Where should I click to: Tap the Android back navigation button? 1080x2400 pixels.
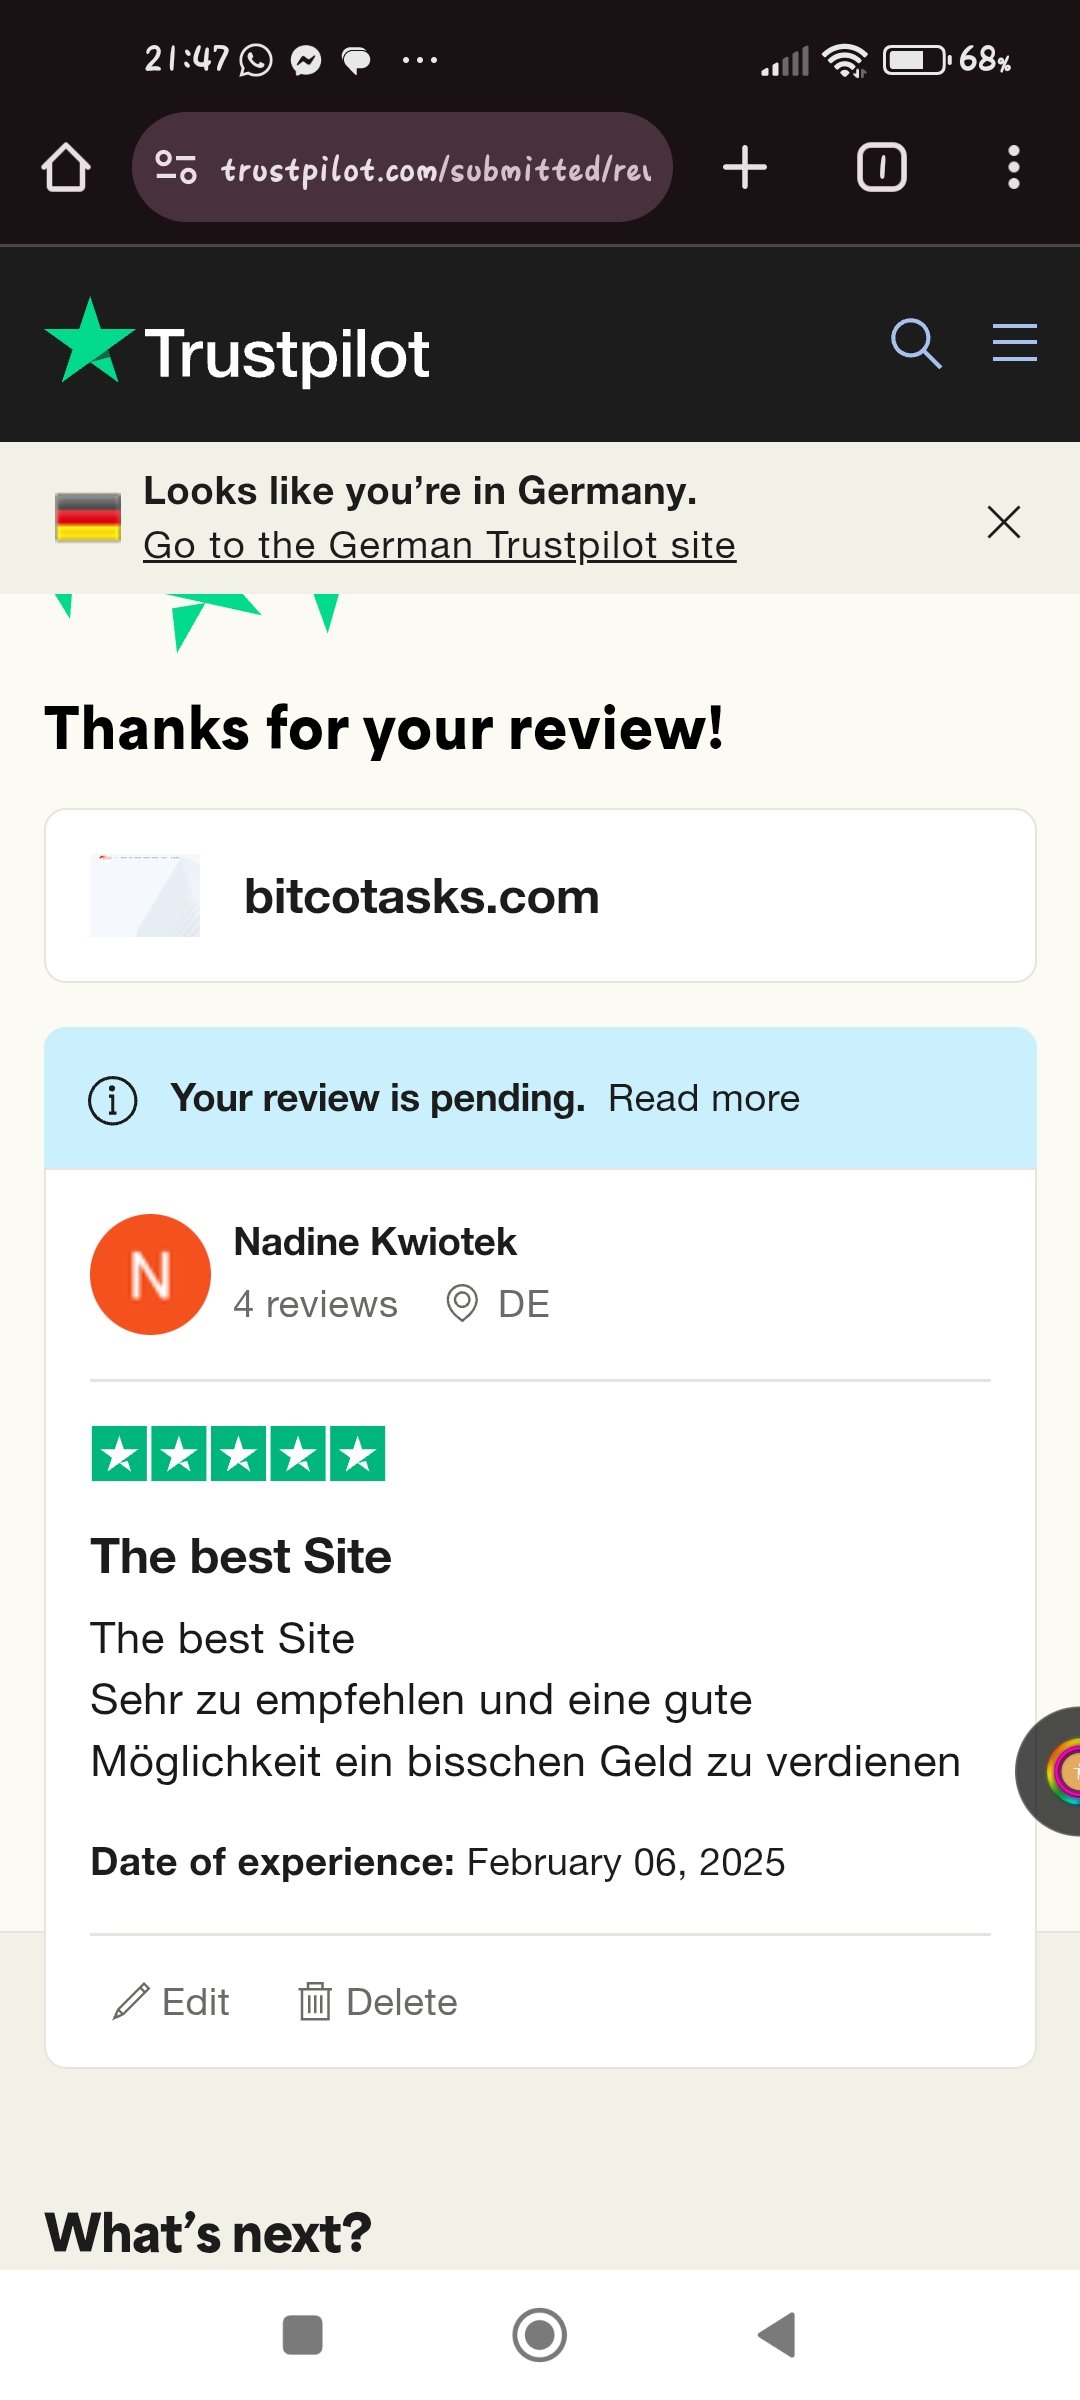(777, 2335)
